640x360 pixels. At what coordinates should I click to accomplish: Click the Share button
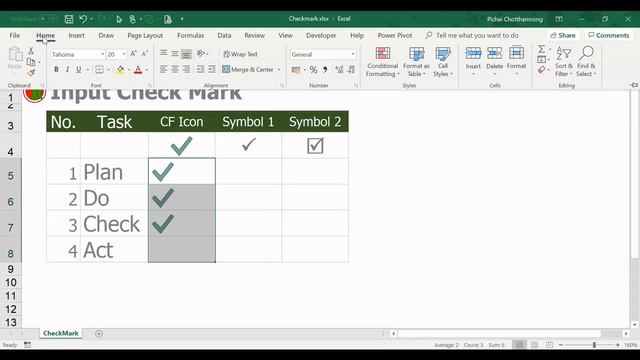(x=563, y=36)
